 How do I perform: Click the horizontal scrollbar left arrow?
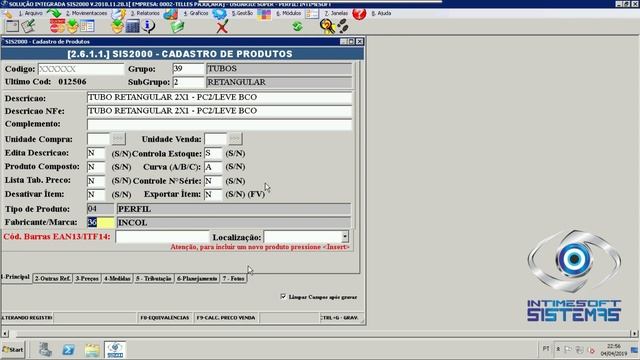click(x=5, y=333)
